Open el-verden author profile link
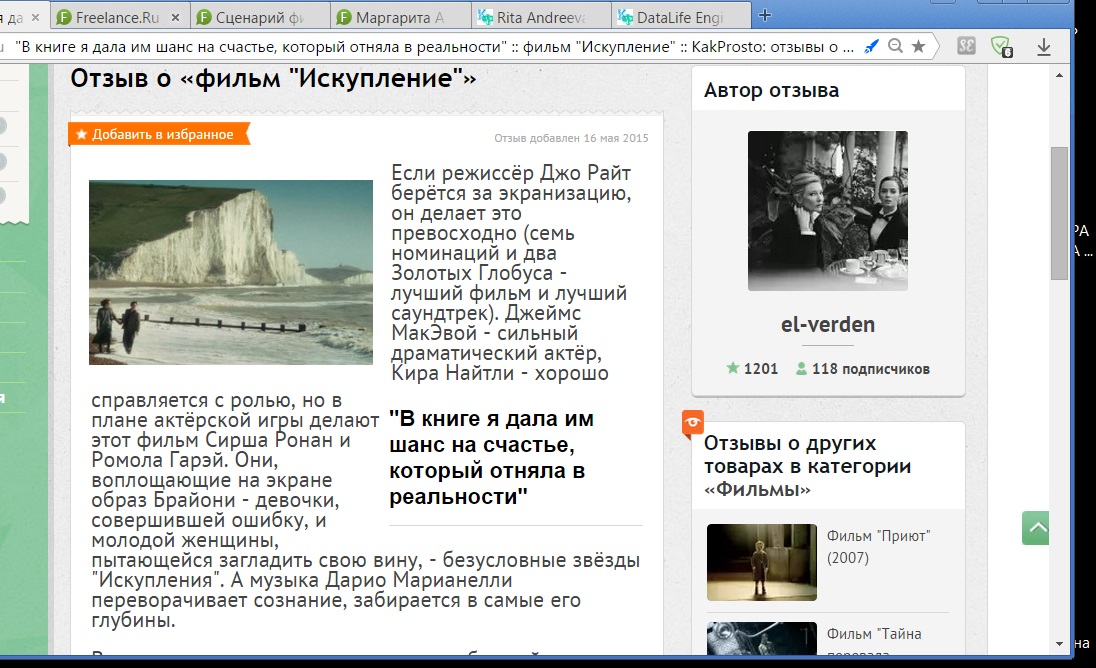 [828, 324]
